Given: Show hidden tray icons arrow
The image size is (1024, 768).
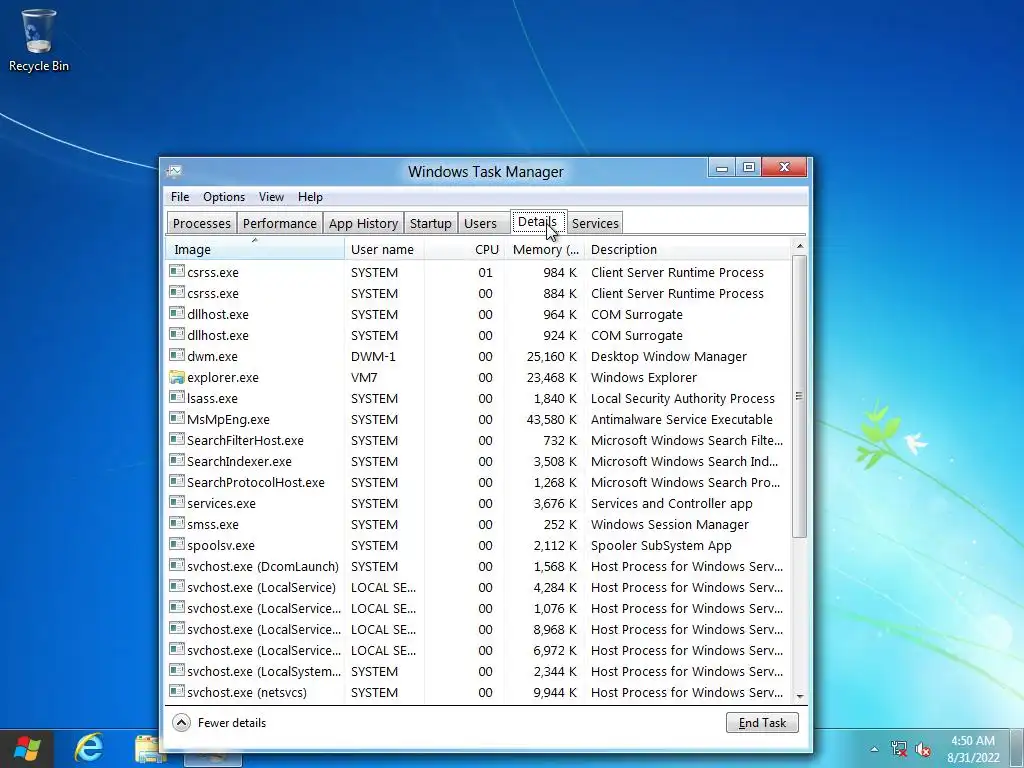Looking at the screenshot, I should (x=874, y=749).
